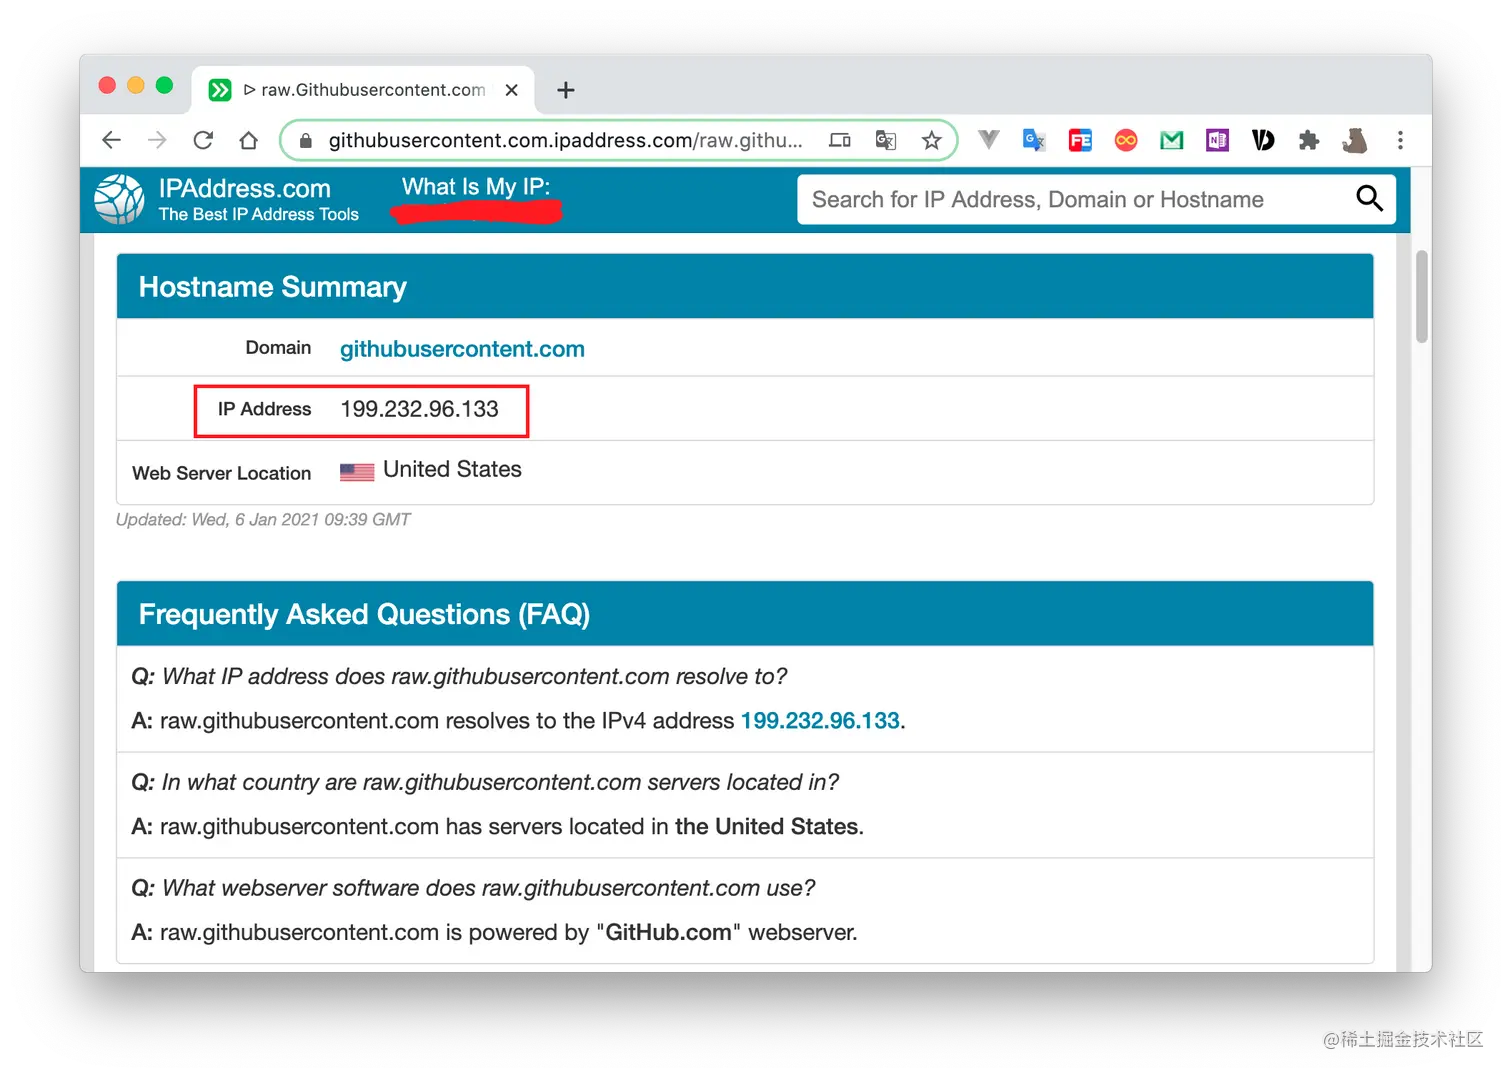Open the Extensions puzzle piece menu
The height and width of the screenshot is (1078, 1512).
(x=1309, y=140)
